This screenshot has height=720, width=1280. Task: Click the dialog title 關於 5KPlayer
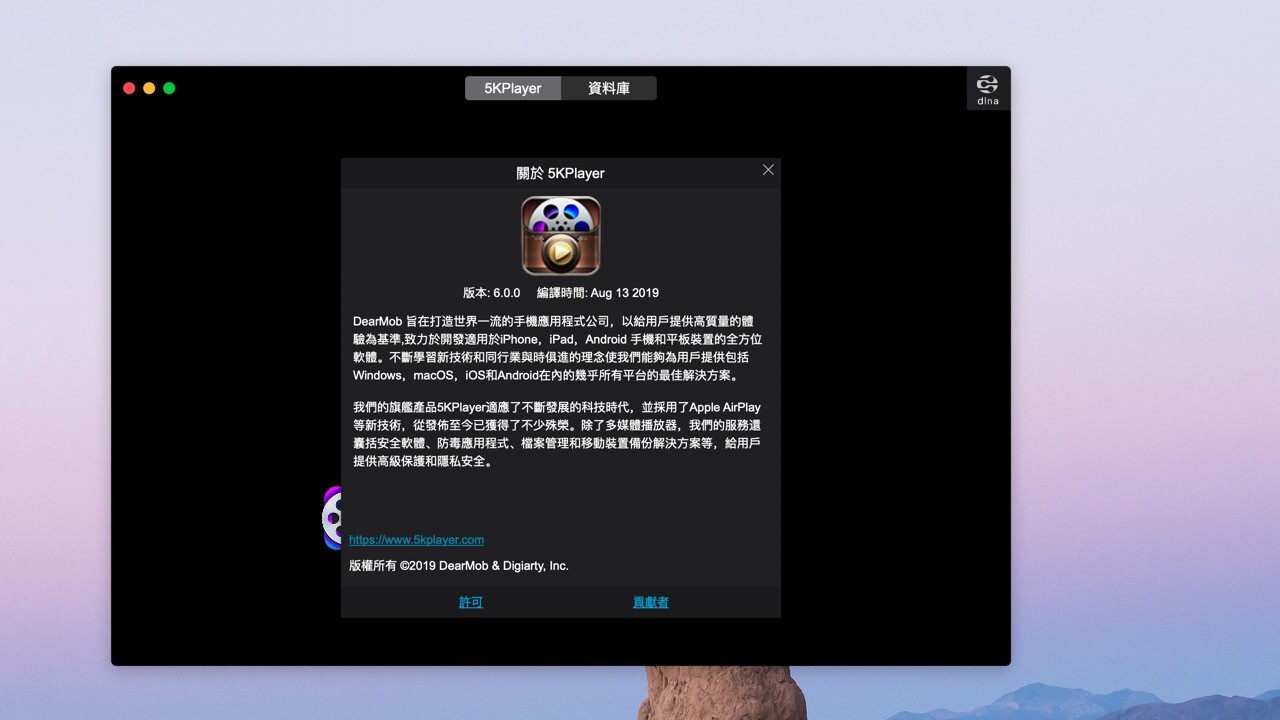pyautogui.click(x=561, y=173)
